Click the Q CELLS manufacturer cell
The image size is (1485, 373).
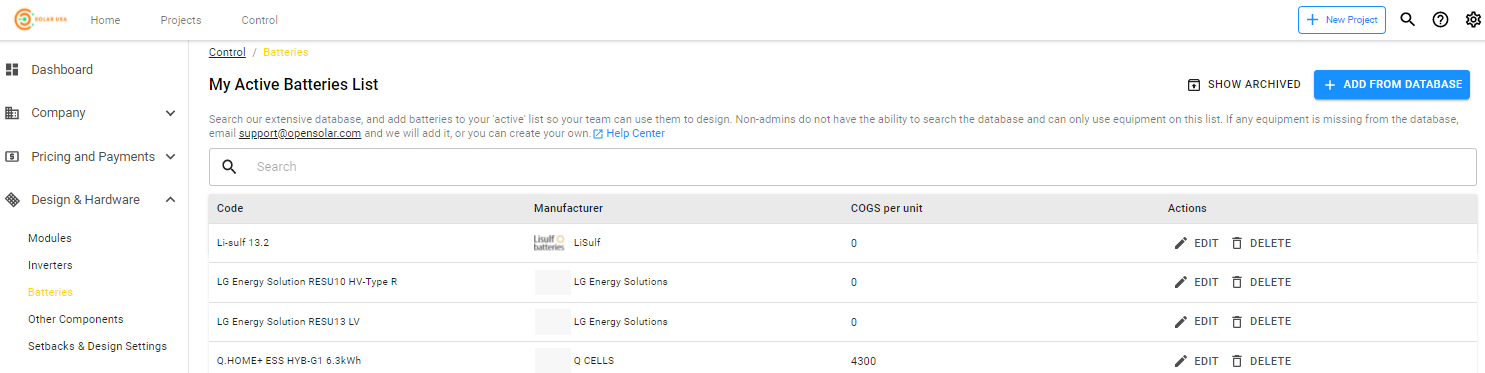tap(593, 361)
